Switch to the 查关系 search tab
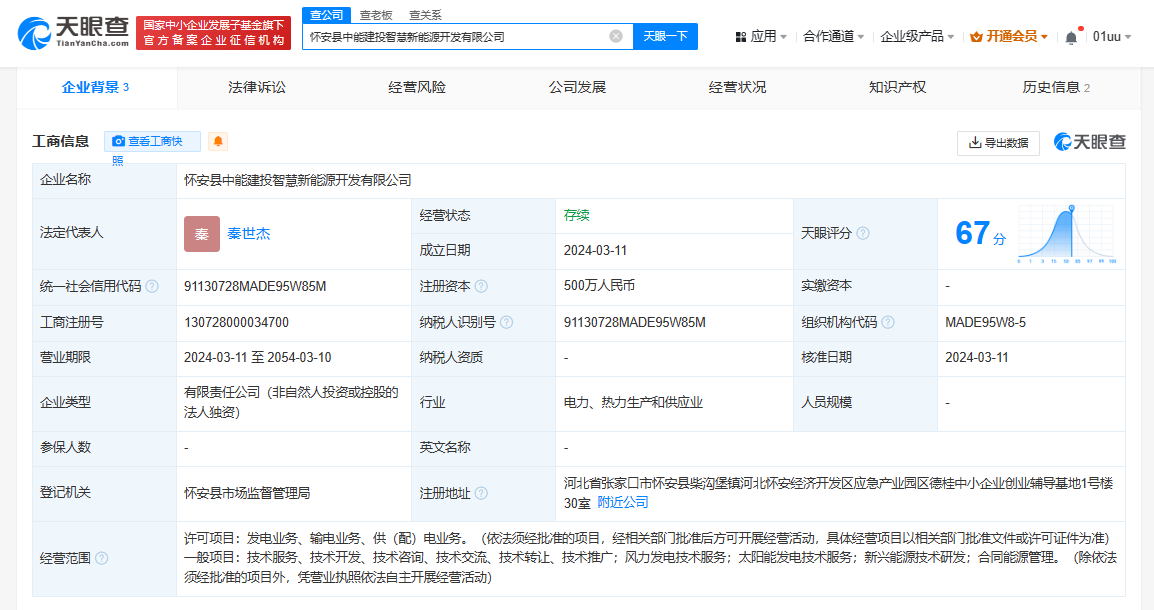 coord(425,15)
